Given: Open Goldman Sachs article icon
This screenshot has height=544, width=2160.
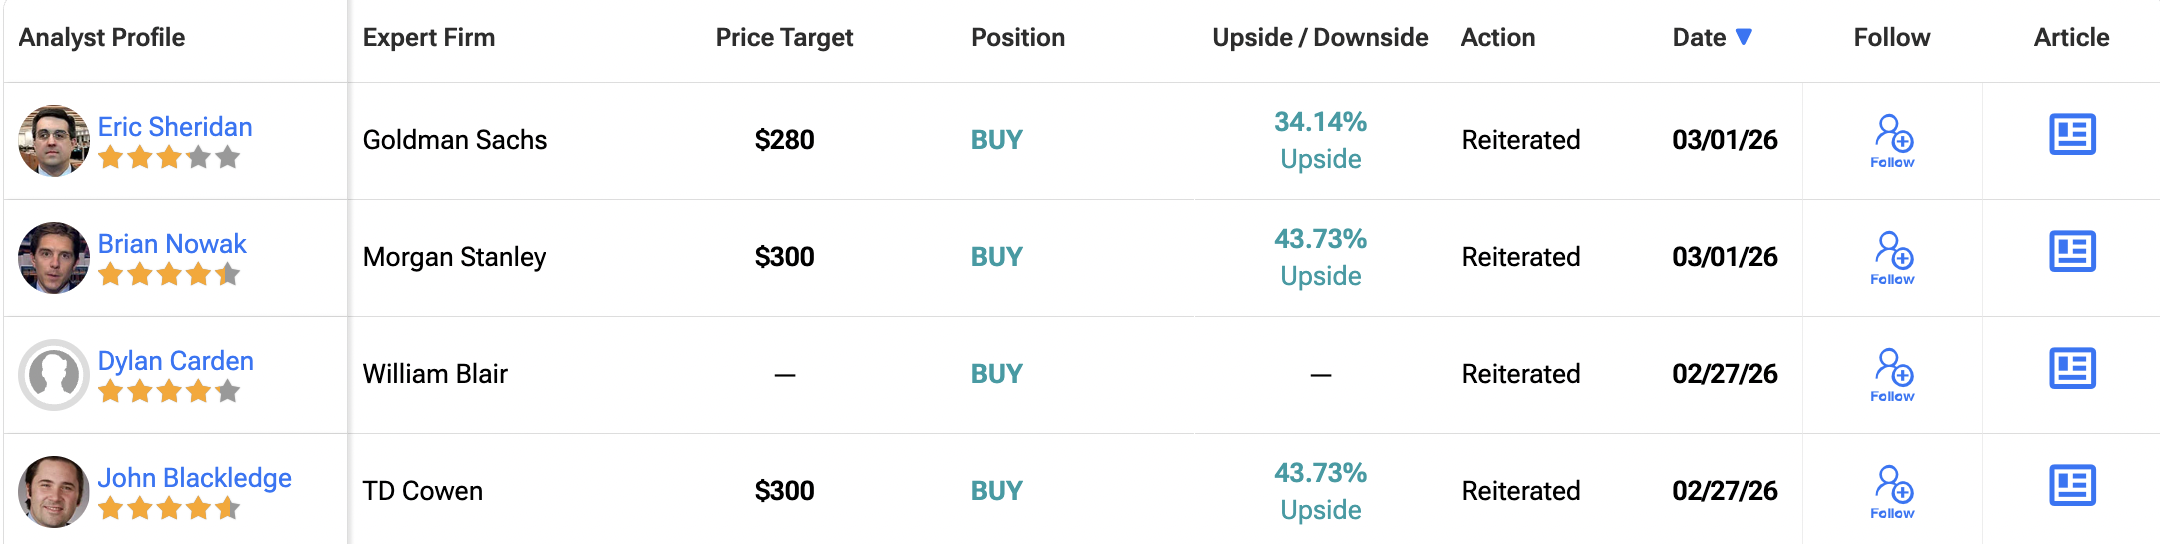Looking at the screenshot, I should pyautogui.click(x=2072, y=135).
